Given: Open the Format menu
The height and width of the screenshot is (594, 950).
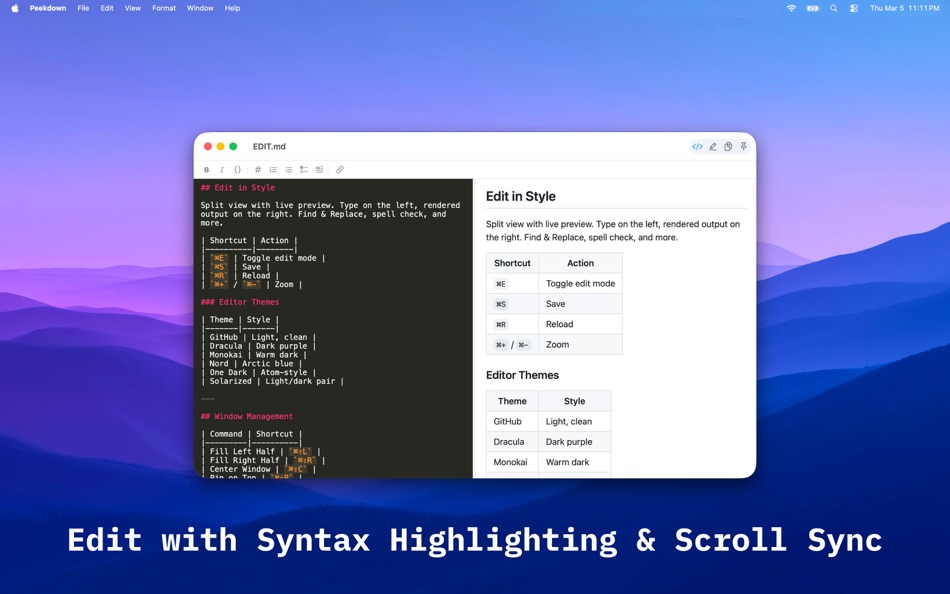Looking at the screenshot, I should point(164,8).
